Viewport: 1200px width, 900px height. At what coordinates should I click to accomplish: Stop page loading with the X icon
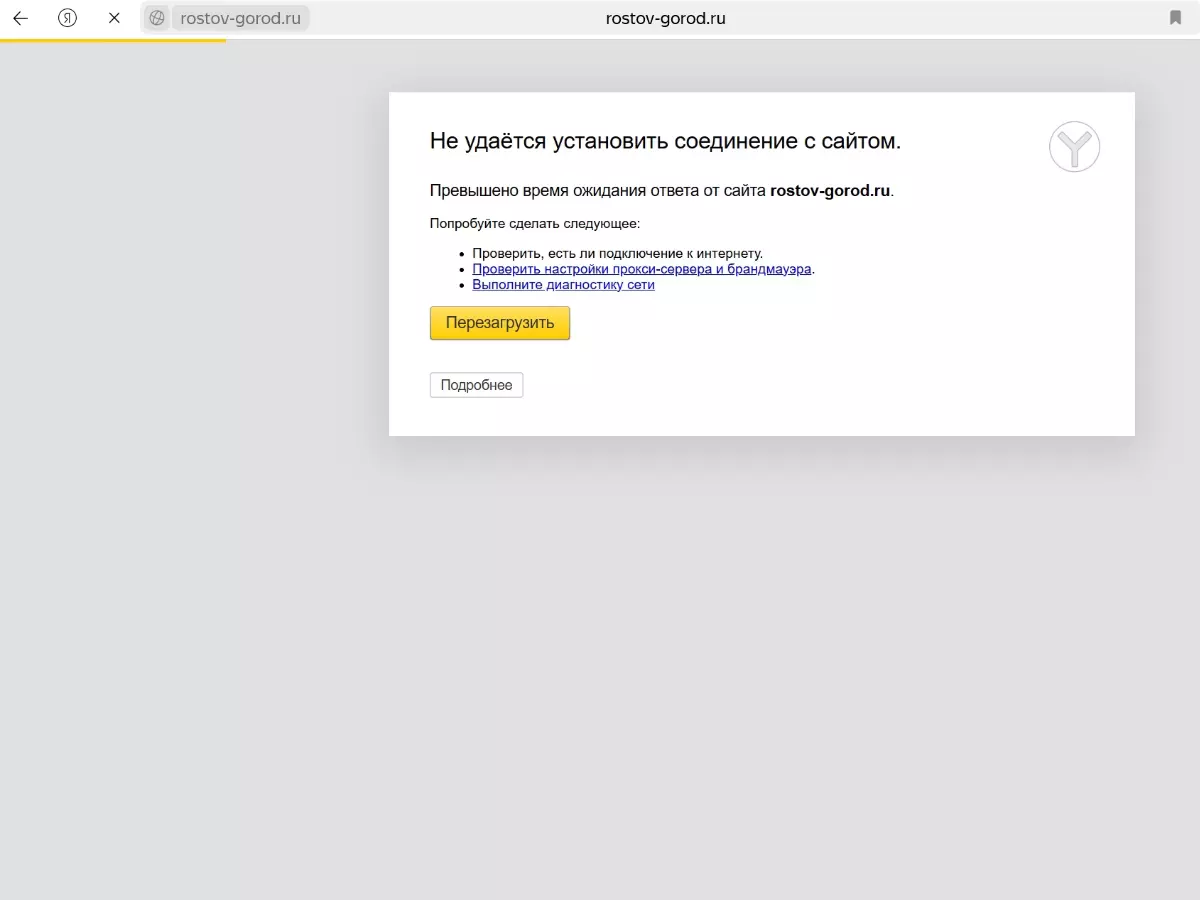point(114,18)
